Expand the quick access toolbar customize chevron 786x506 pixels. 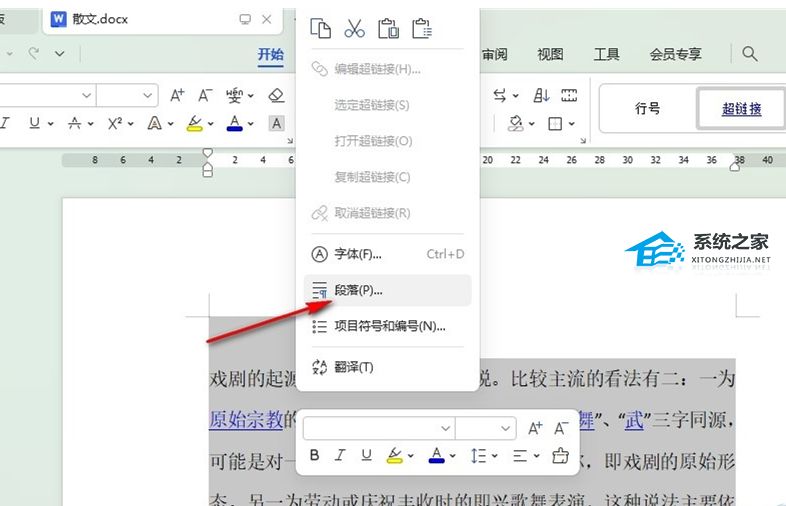(x=60, y=53)
